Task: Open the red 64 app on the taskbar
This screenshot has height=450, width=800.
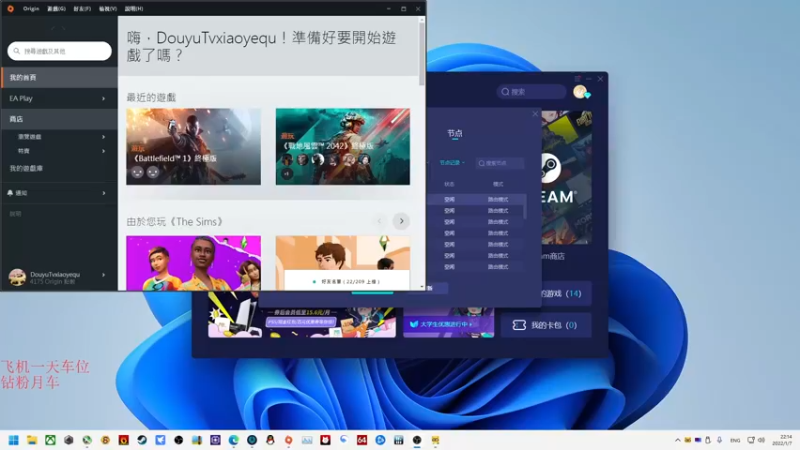Action: 362,440
